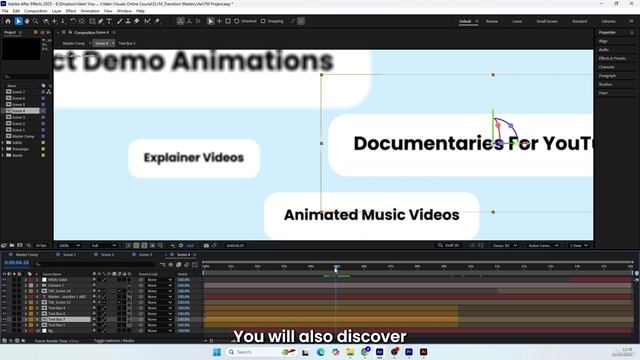Screen dimensions: 640x360
Task: Click Toggle Switches / Modes button
Action: (114, 340)
